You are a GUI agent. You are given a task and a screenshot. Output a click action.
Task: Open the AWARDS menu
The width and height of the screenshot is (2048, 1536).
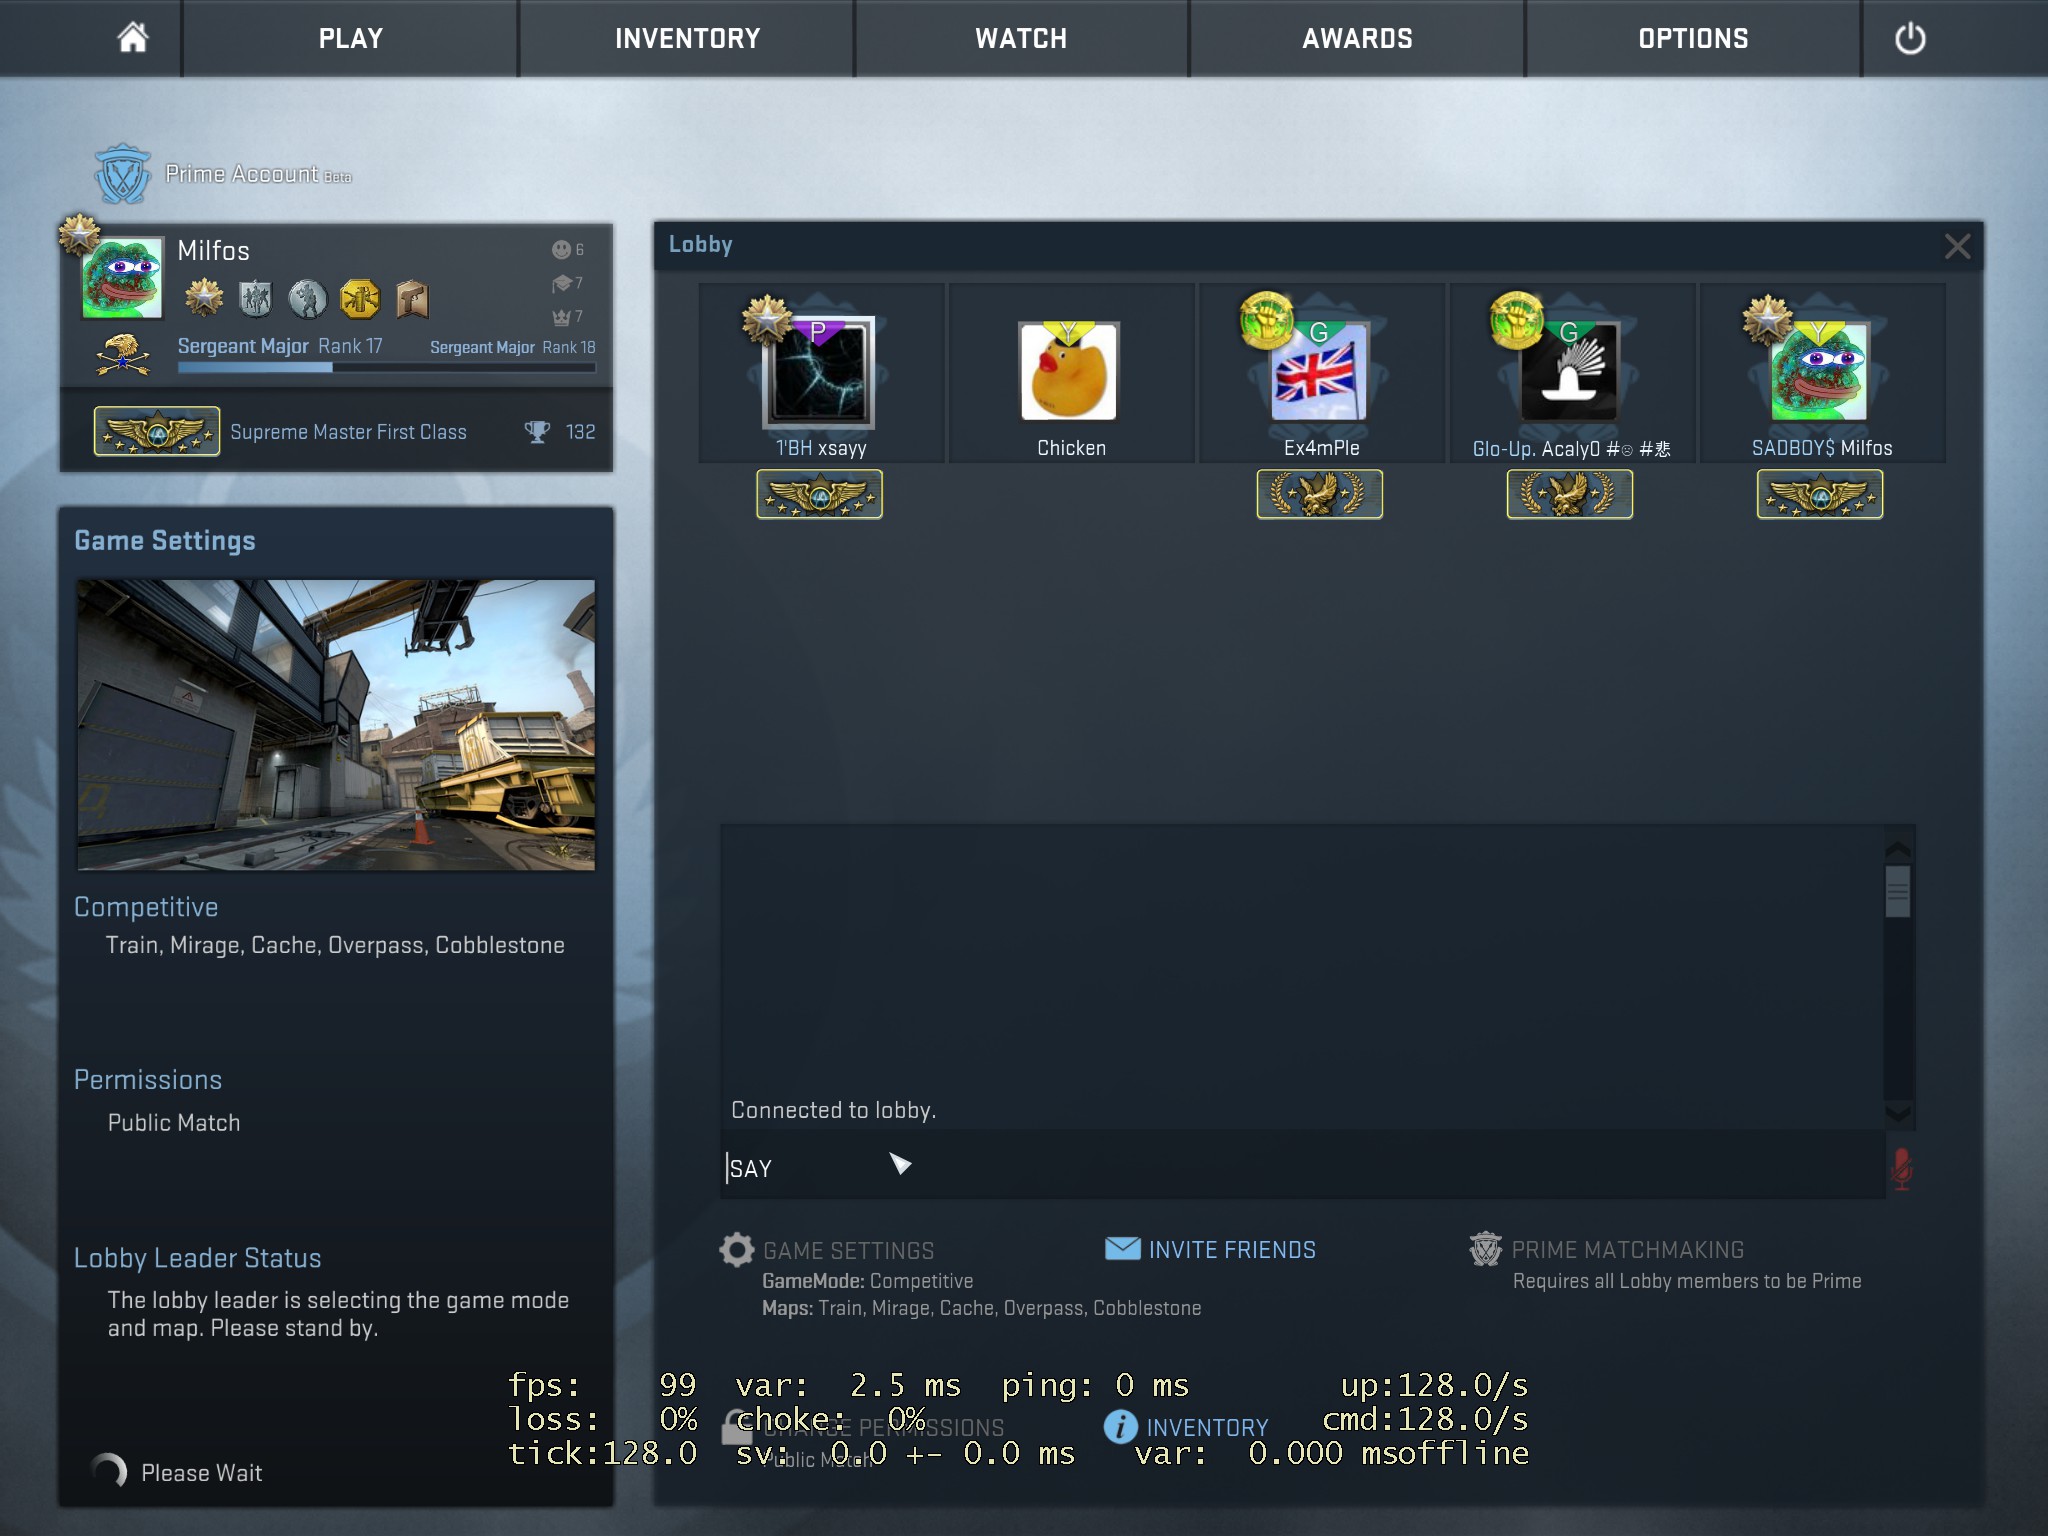pos(1357,39)
